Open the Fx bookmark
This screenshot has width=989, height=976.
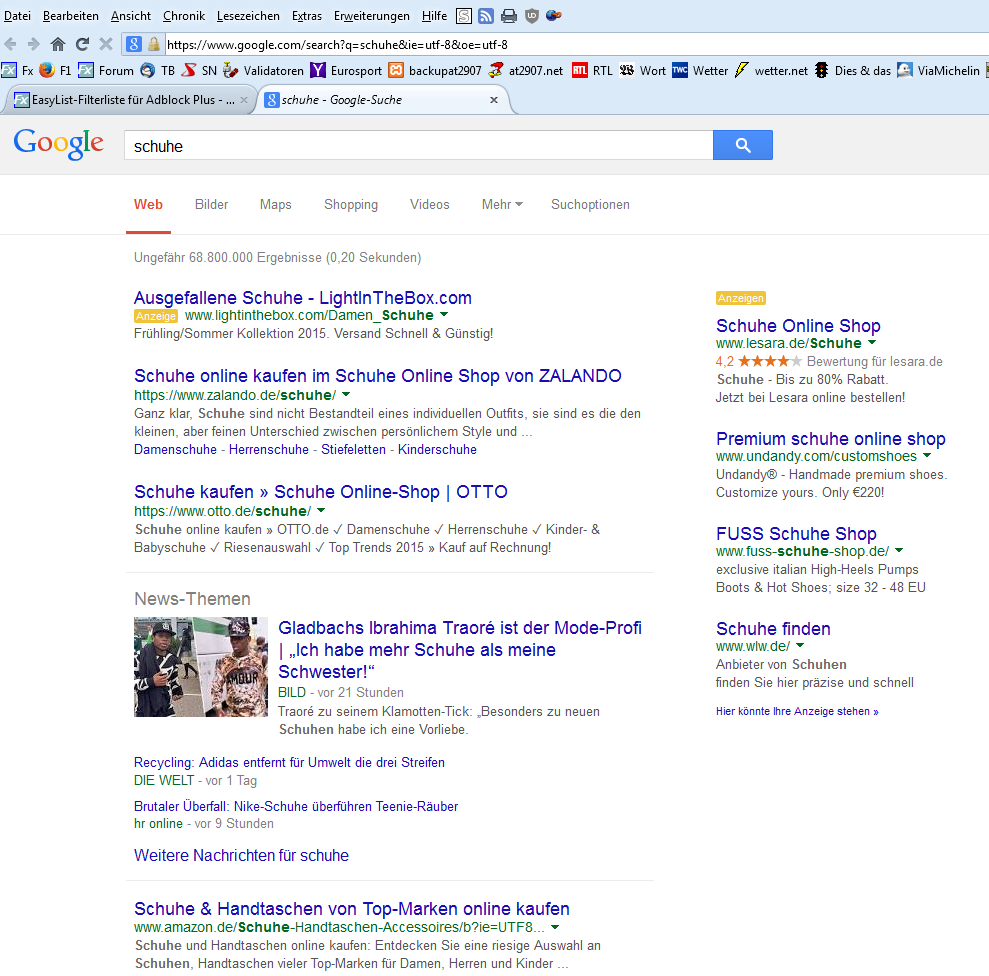click(x=17, y=71)
